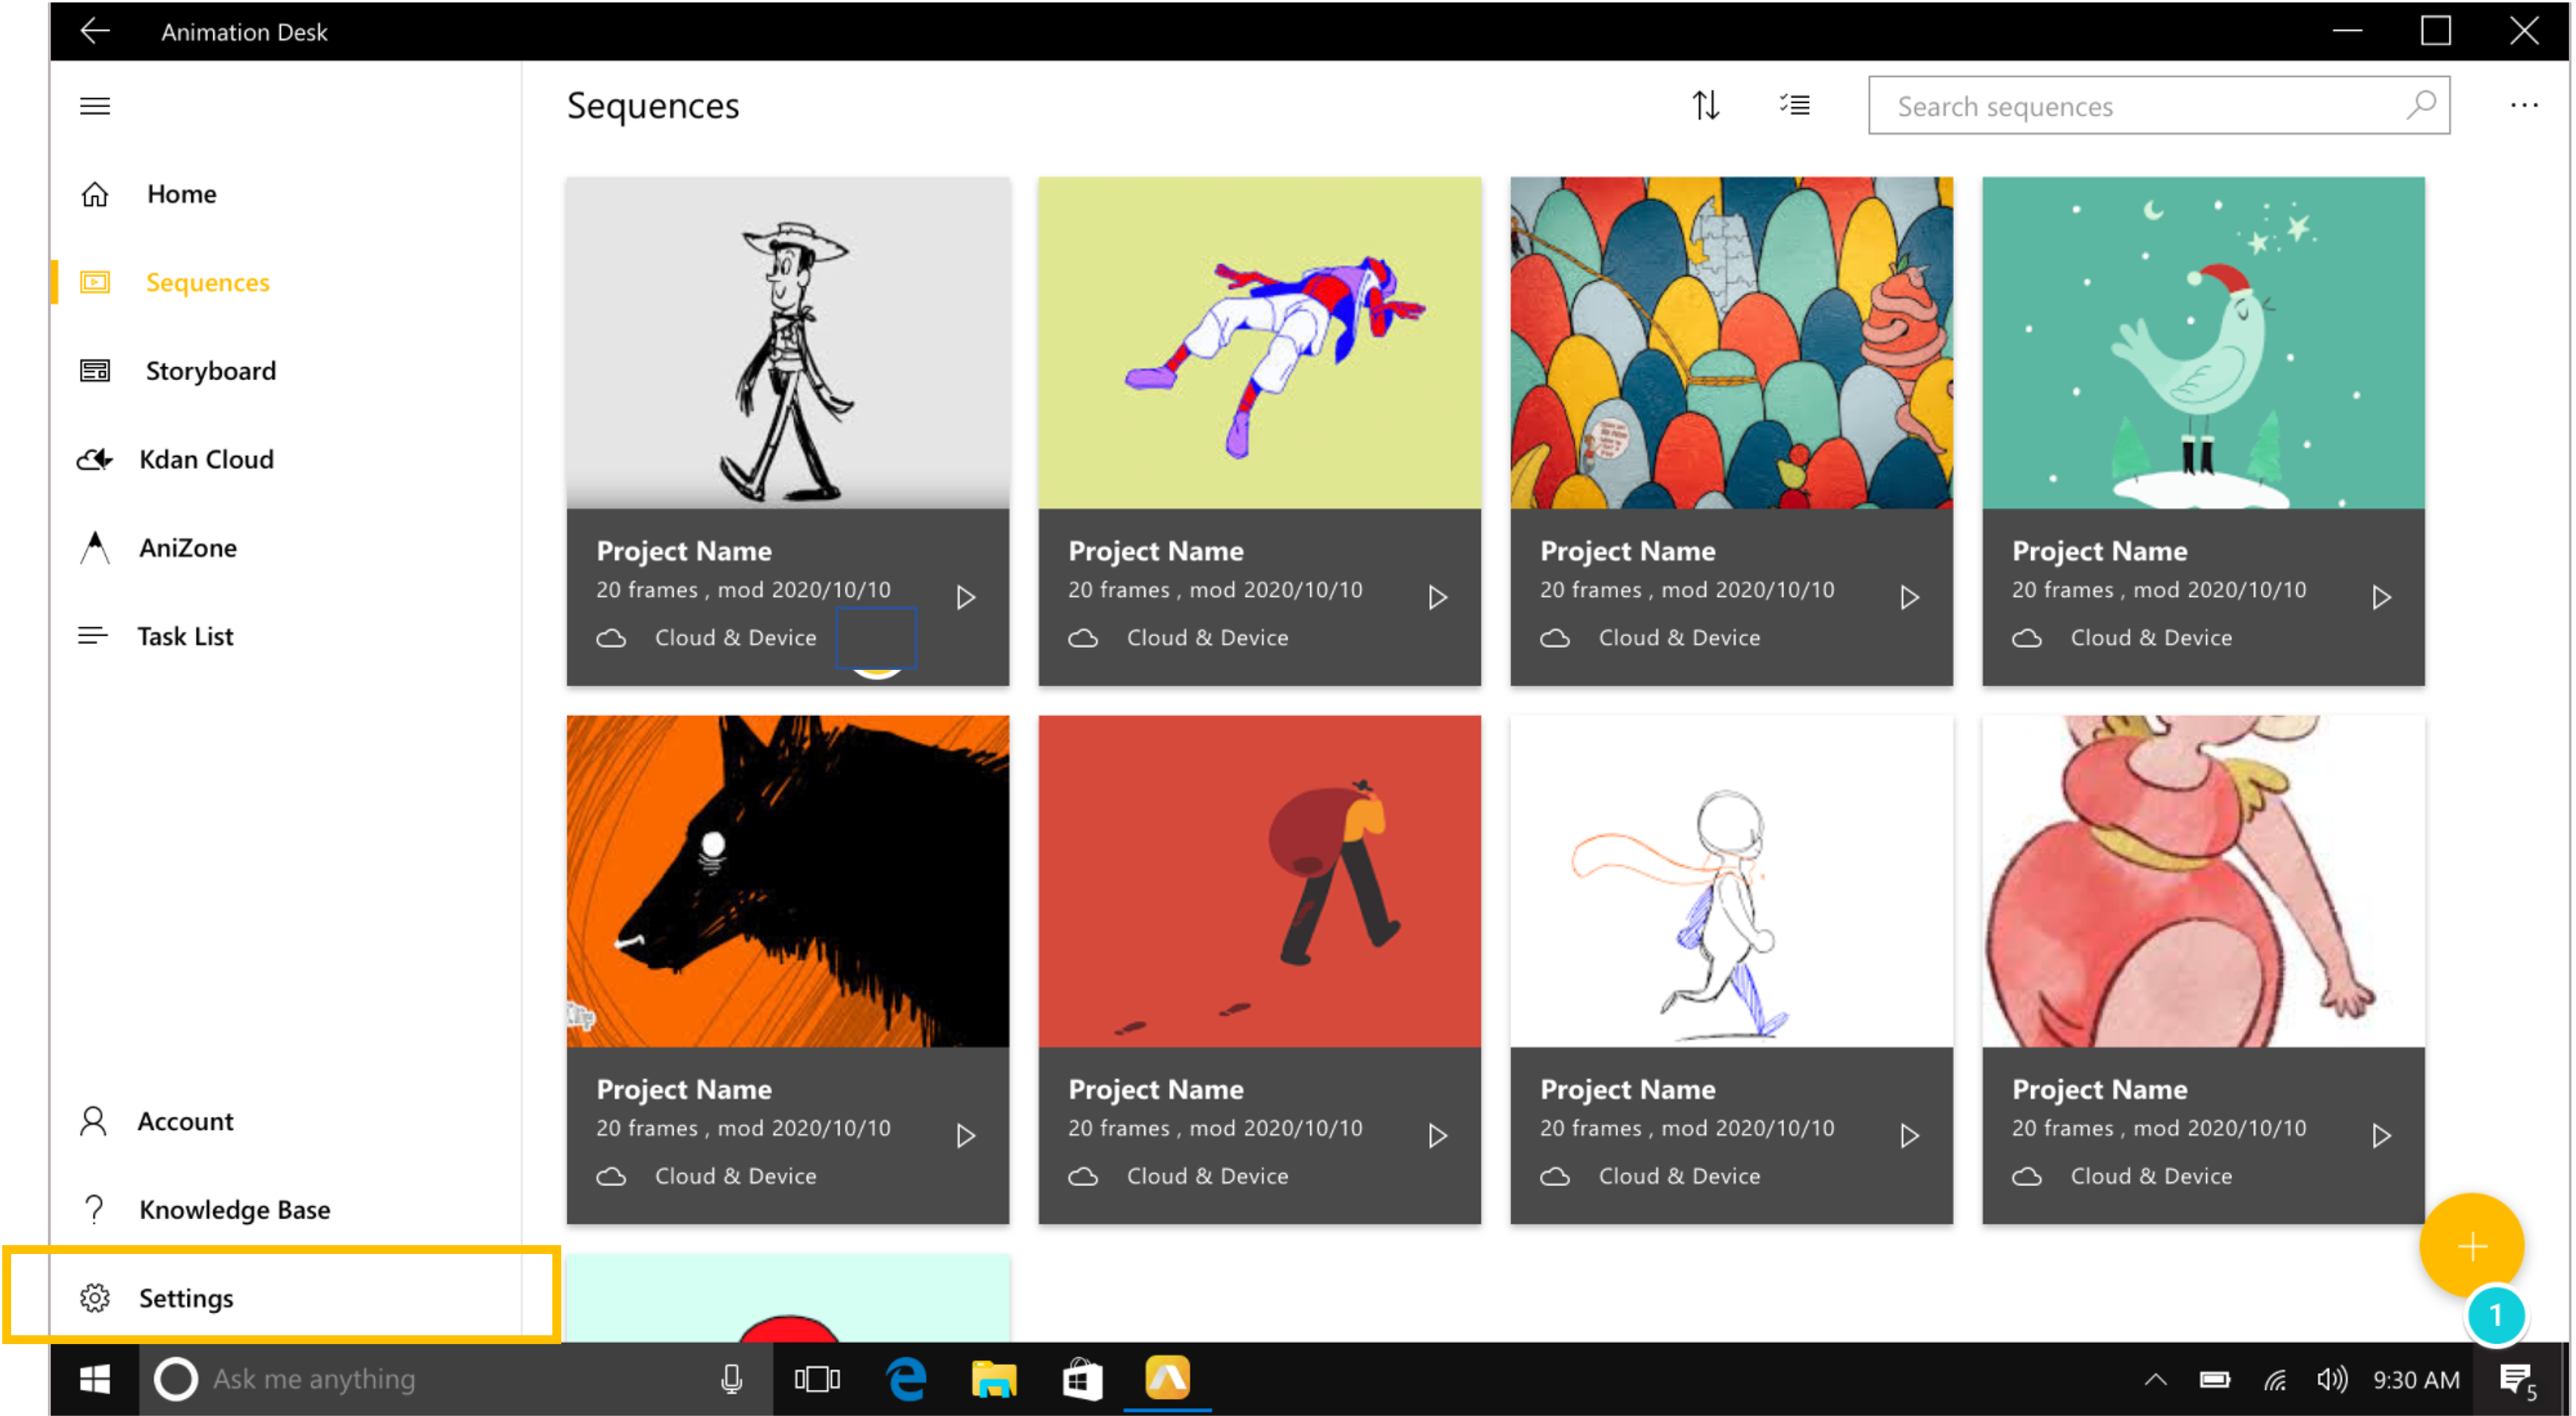Launch Microsoft Edge from the taskbar
Image resolution: width=2576 pixels, height=1416 pixels.
click(x=906, y=1379)
